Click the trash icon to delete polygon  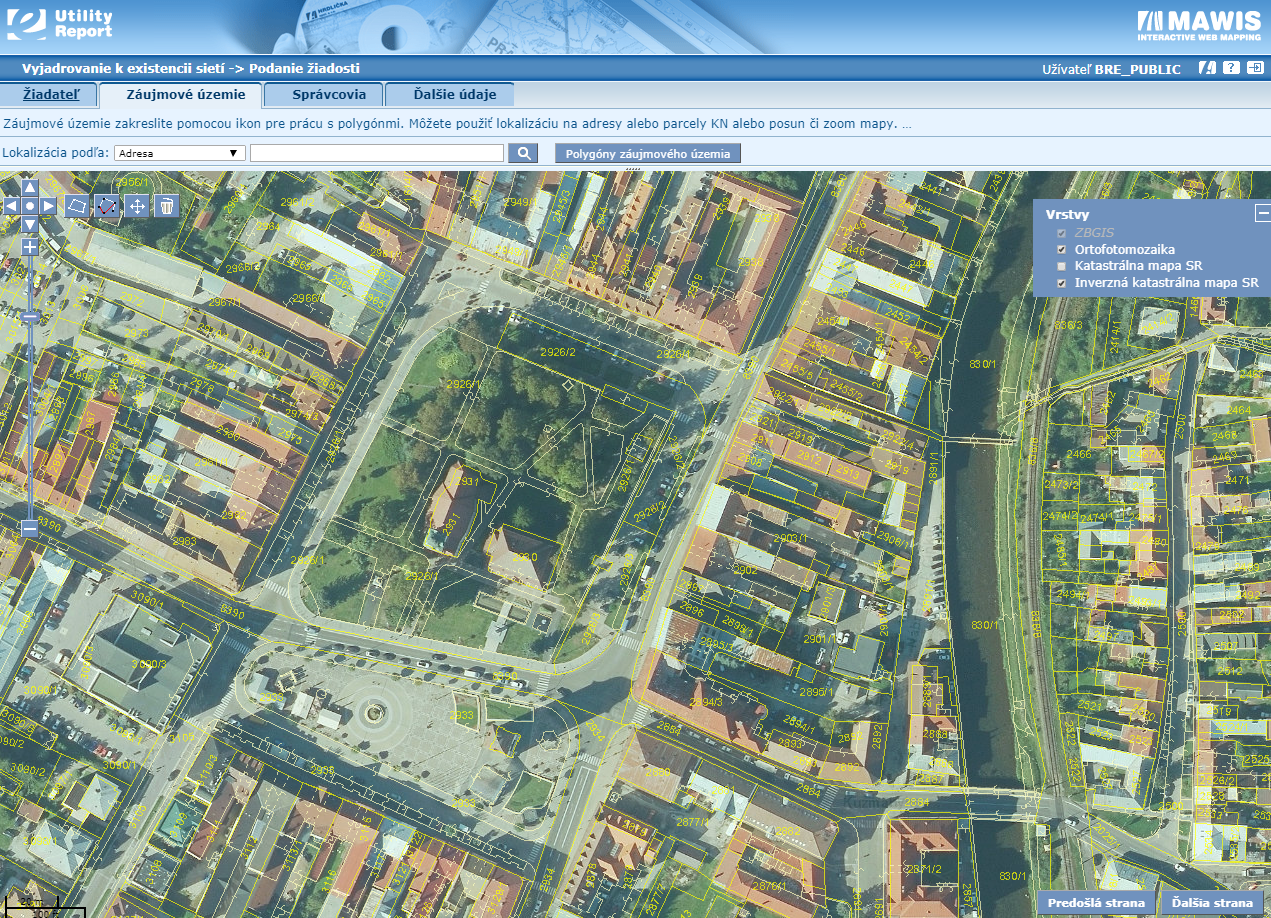[x=167, y=205]
